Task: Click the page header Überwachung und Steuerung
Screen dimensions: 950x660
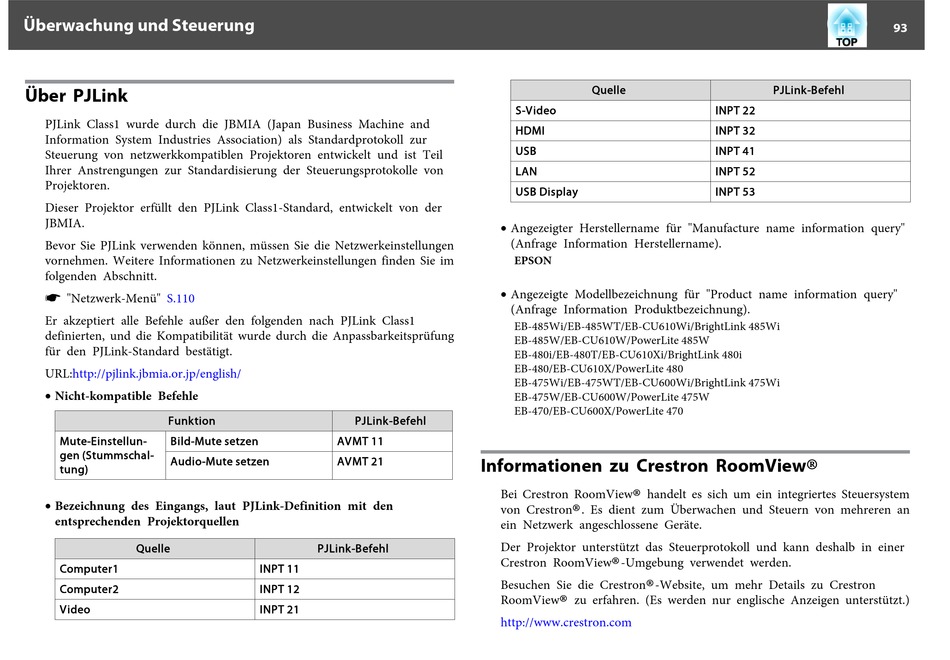Action: tap(139, 25)
